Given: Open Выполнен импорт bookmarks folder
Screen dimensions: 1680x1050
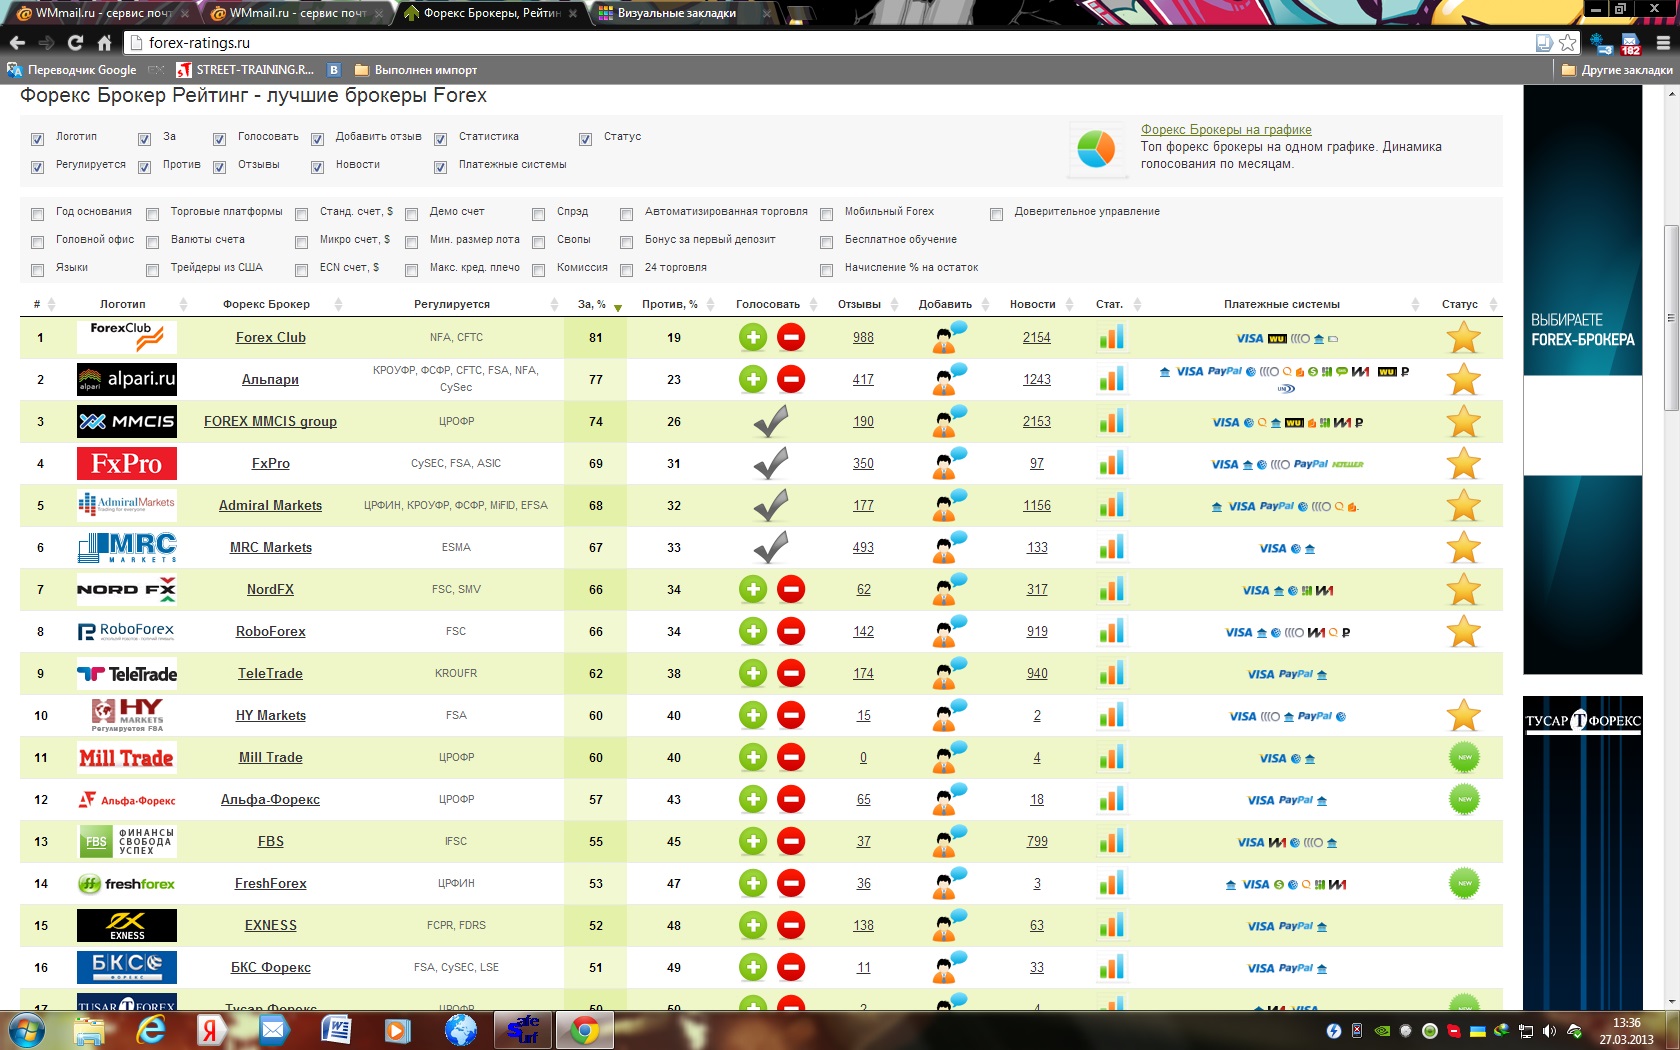Looking at the screenshot, I should 416,70.
